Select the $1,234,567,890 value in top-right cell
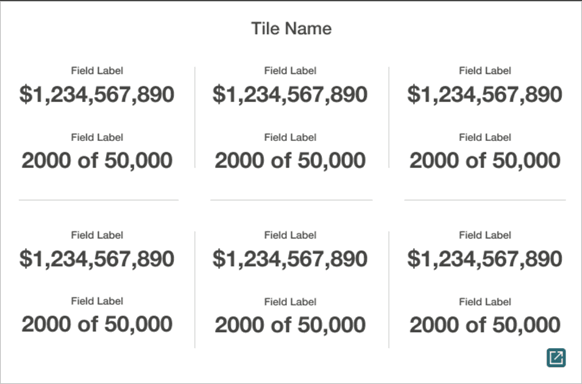582x384 pixels. (485, 94)
